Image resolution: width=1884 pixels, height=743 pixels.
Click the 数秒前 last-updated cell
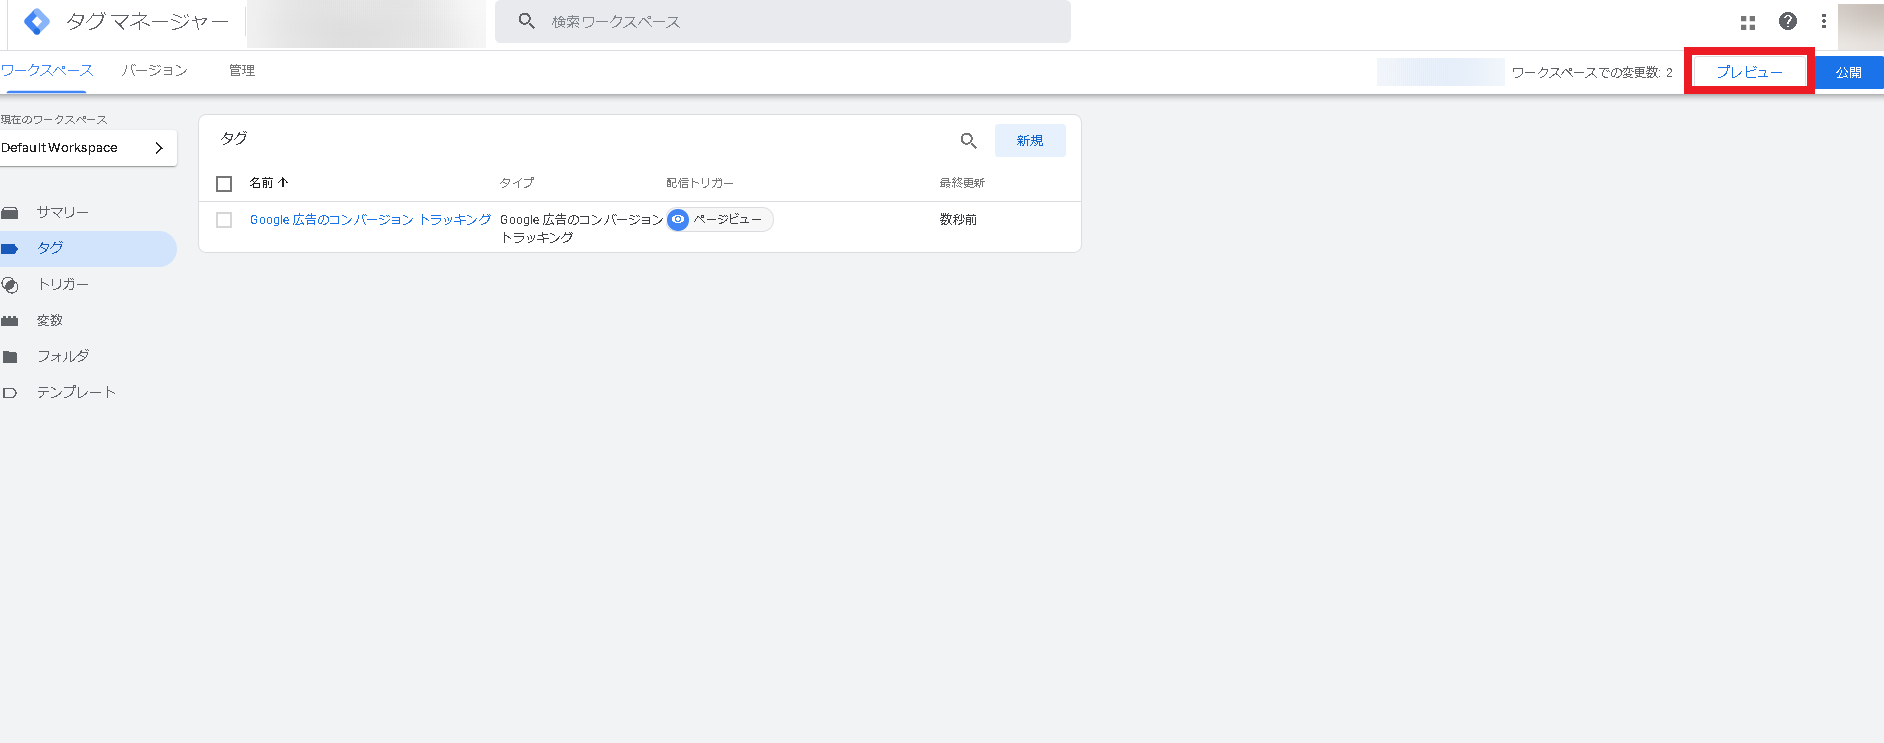pos(958,219)
